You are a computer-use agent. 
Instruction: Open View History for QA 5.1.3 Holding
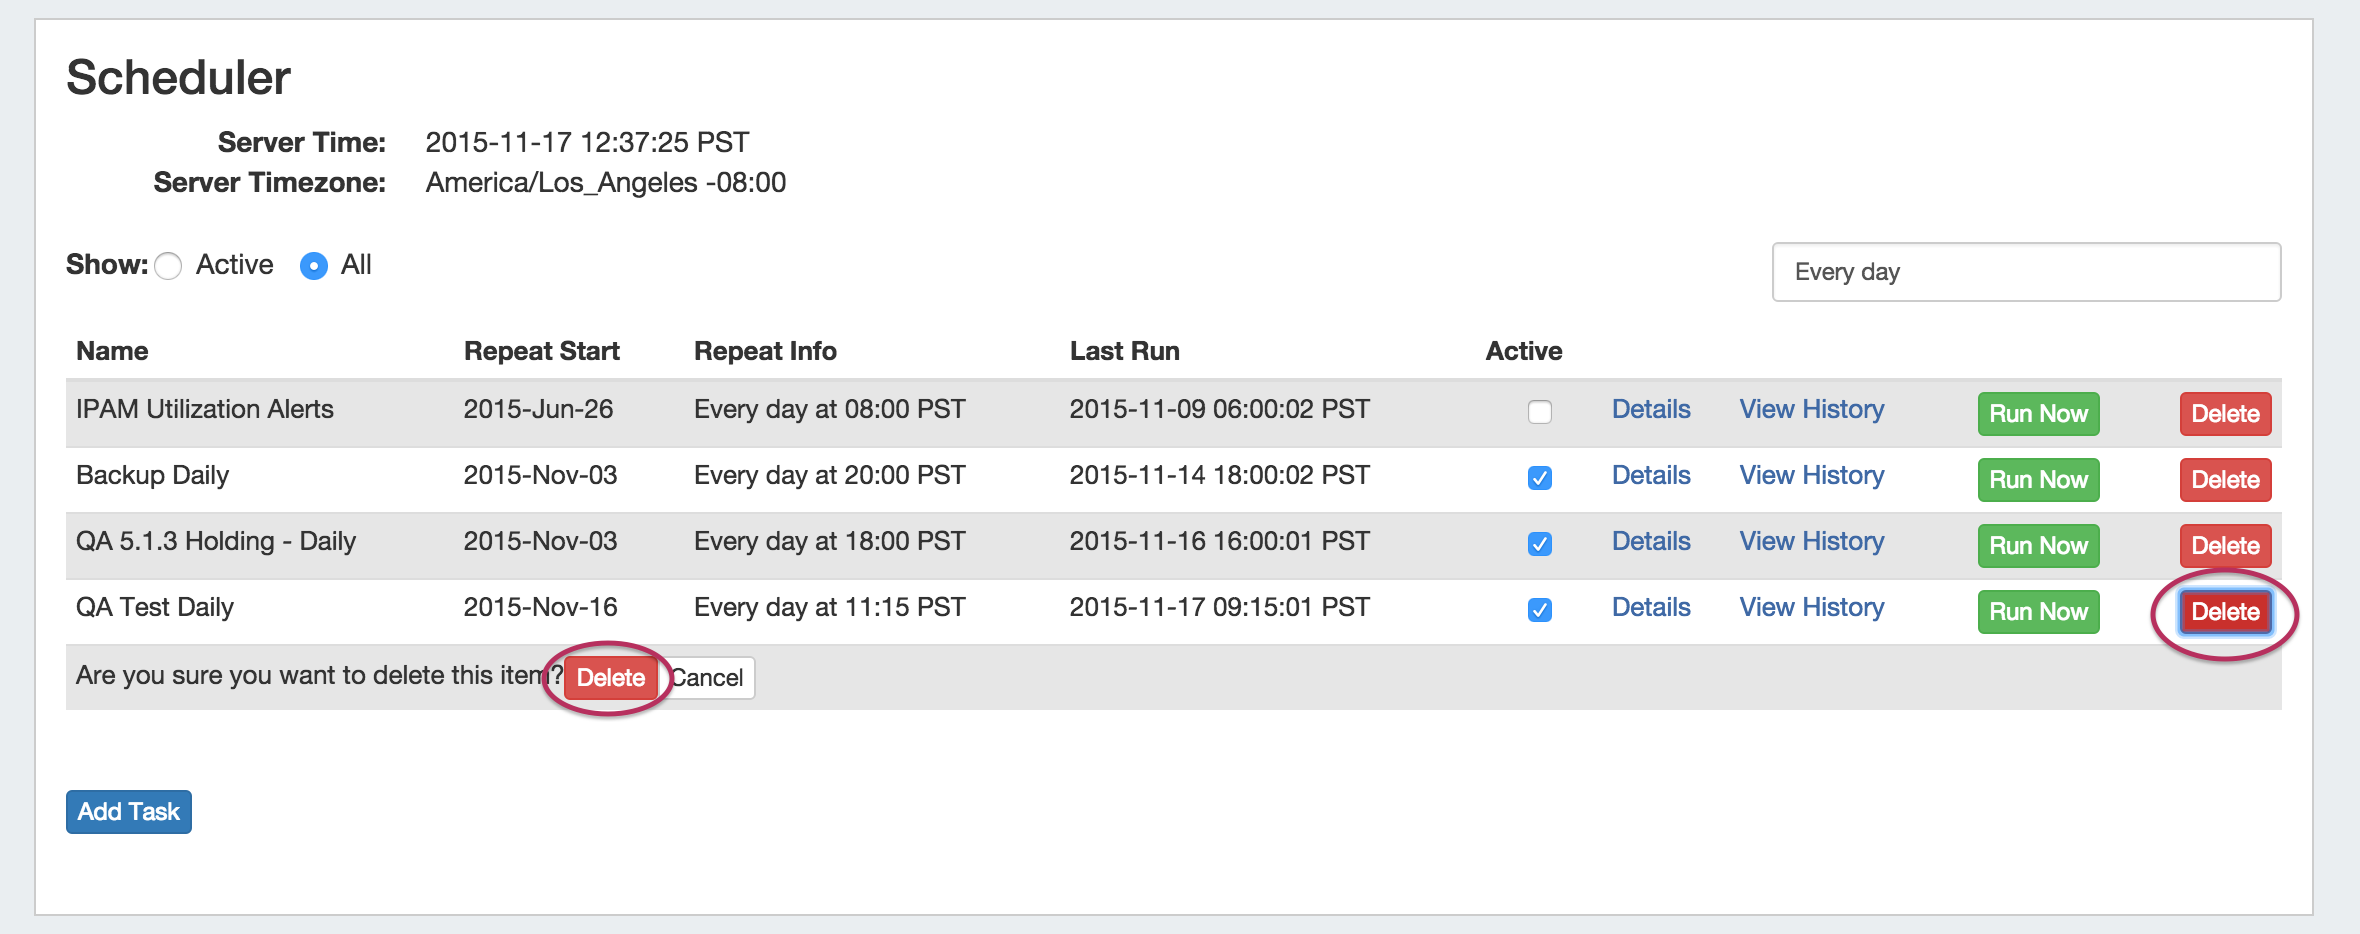(x=1811, y=542)
